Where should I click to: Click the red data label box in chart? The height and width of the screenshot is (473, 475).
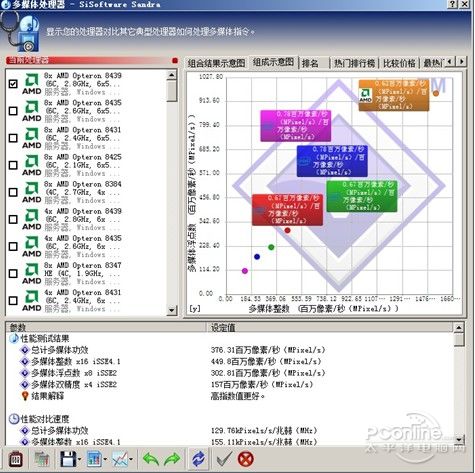(287, 210)
